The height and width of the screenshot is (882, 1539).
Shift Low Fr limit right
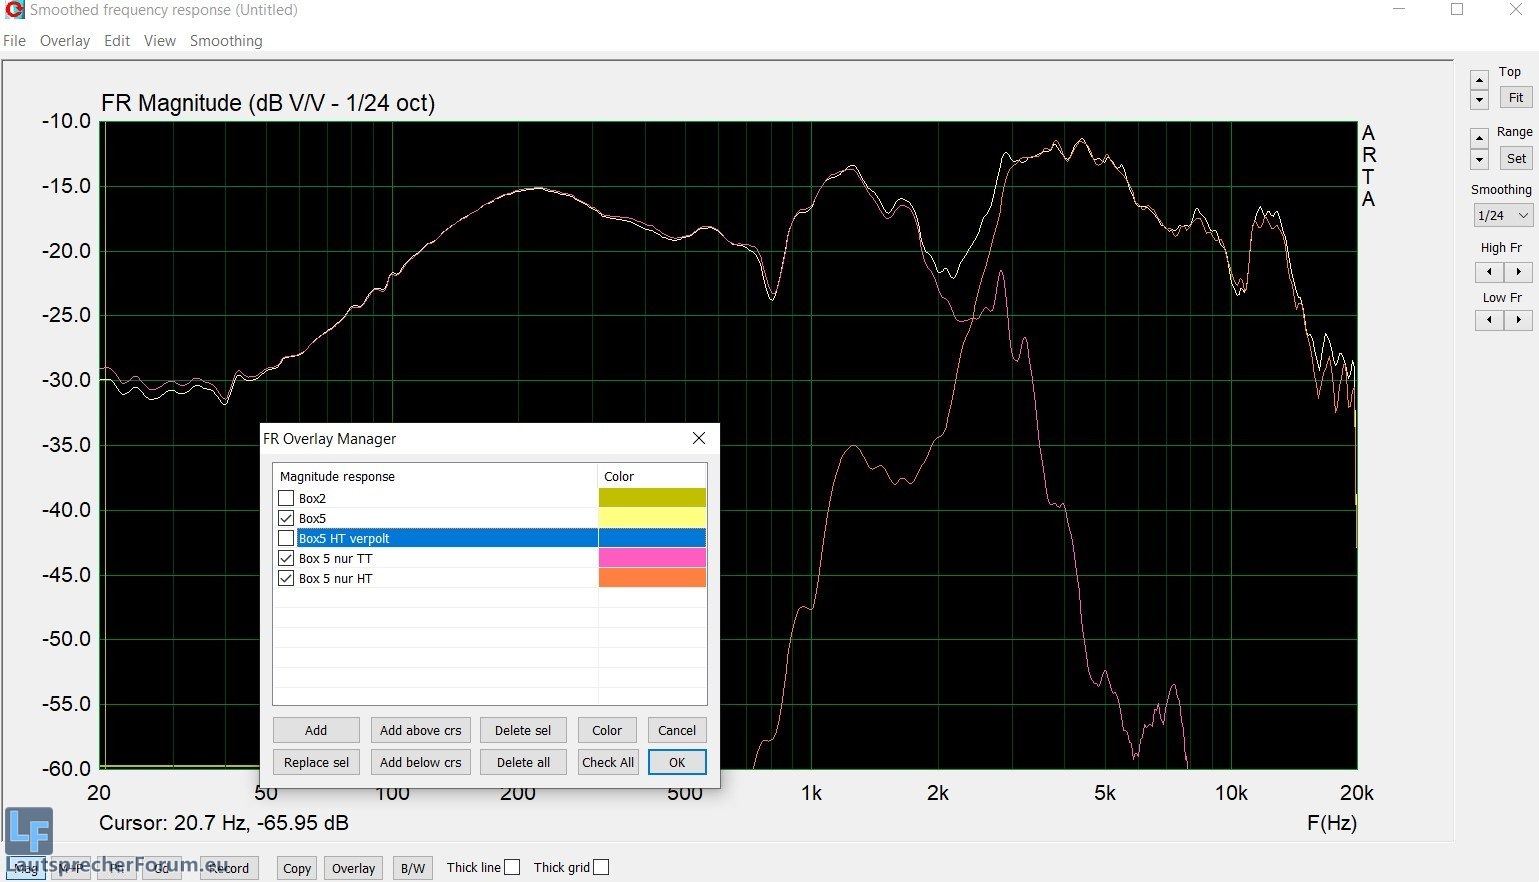[x=1518, y=320]
